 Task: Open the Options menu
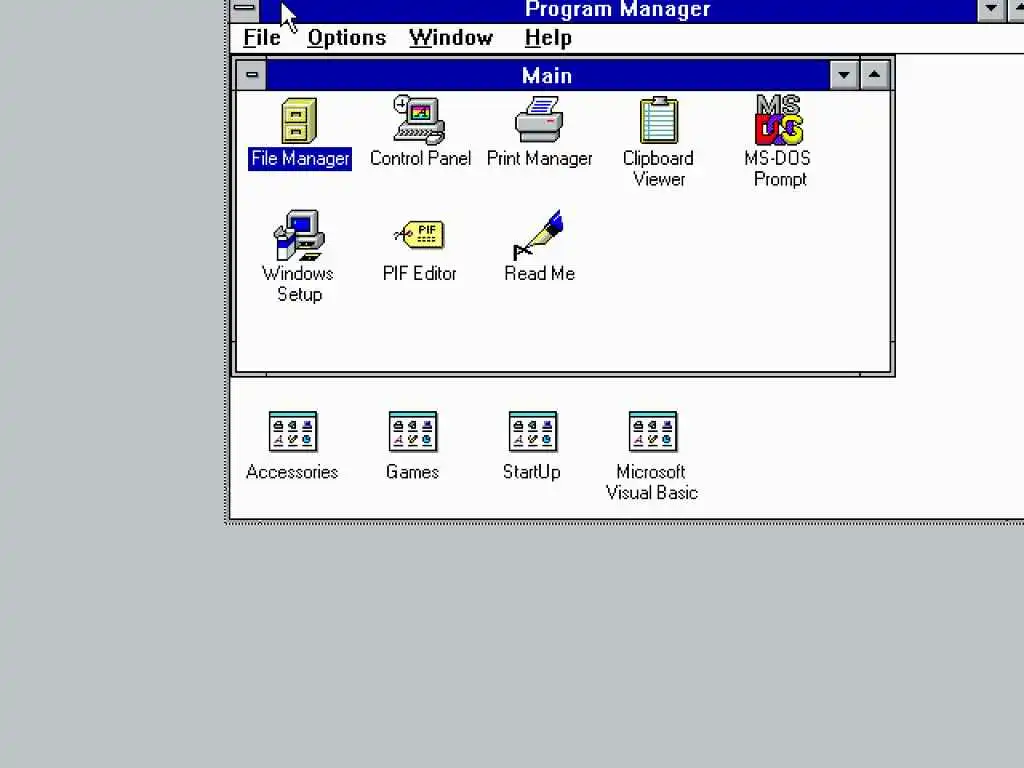click(347, 38)
